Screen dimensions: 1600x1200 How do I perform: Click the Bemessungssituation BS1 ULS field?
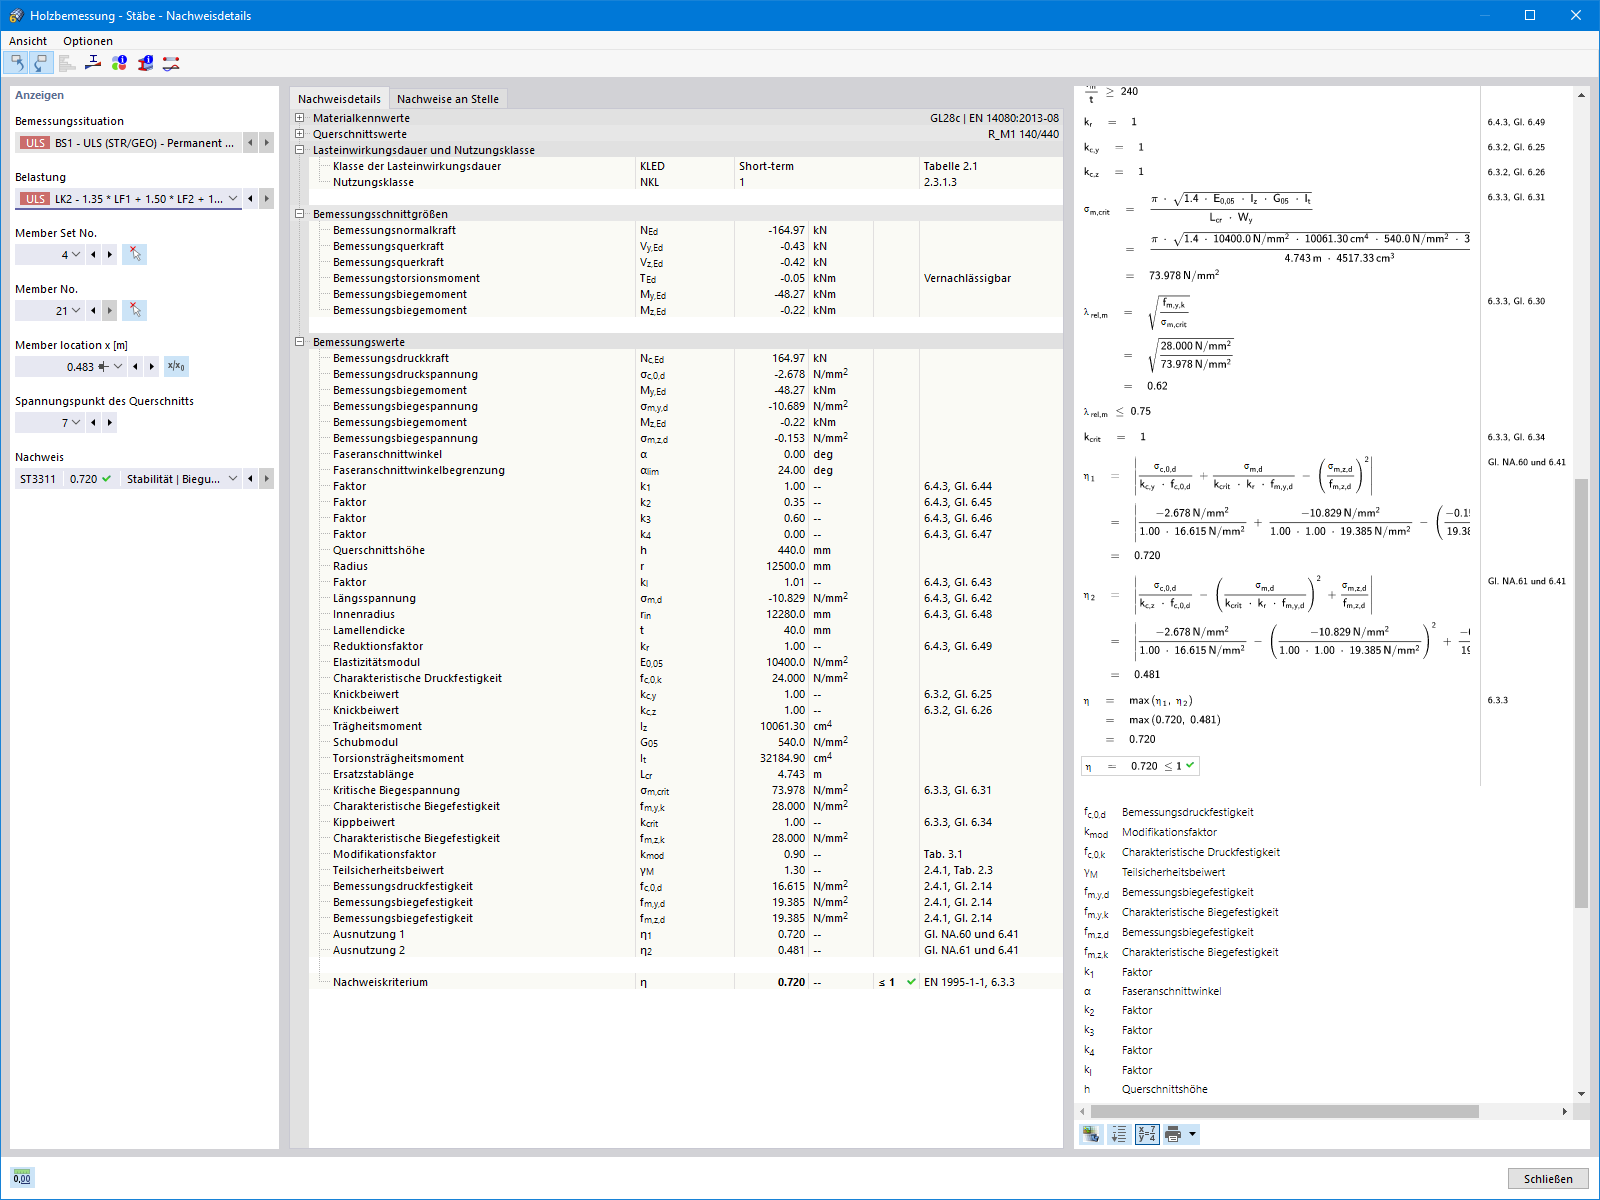coord(128,143)
